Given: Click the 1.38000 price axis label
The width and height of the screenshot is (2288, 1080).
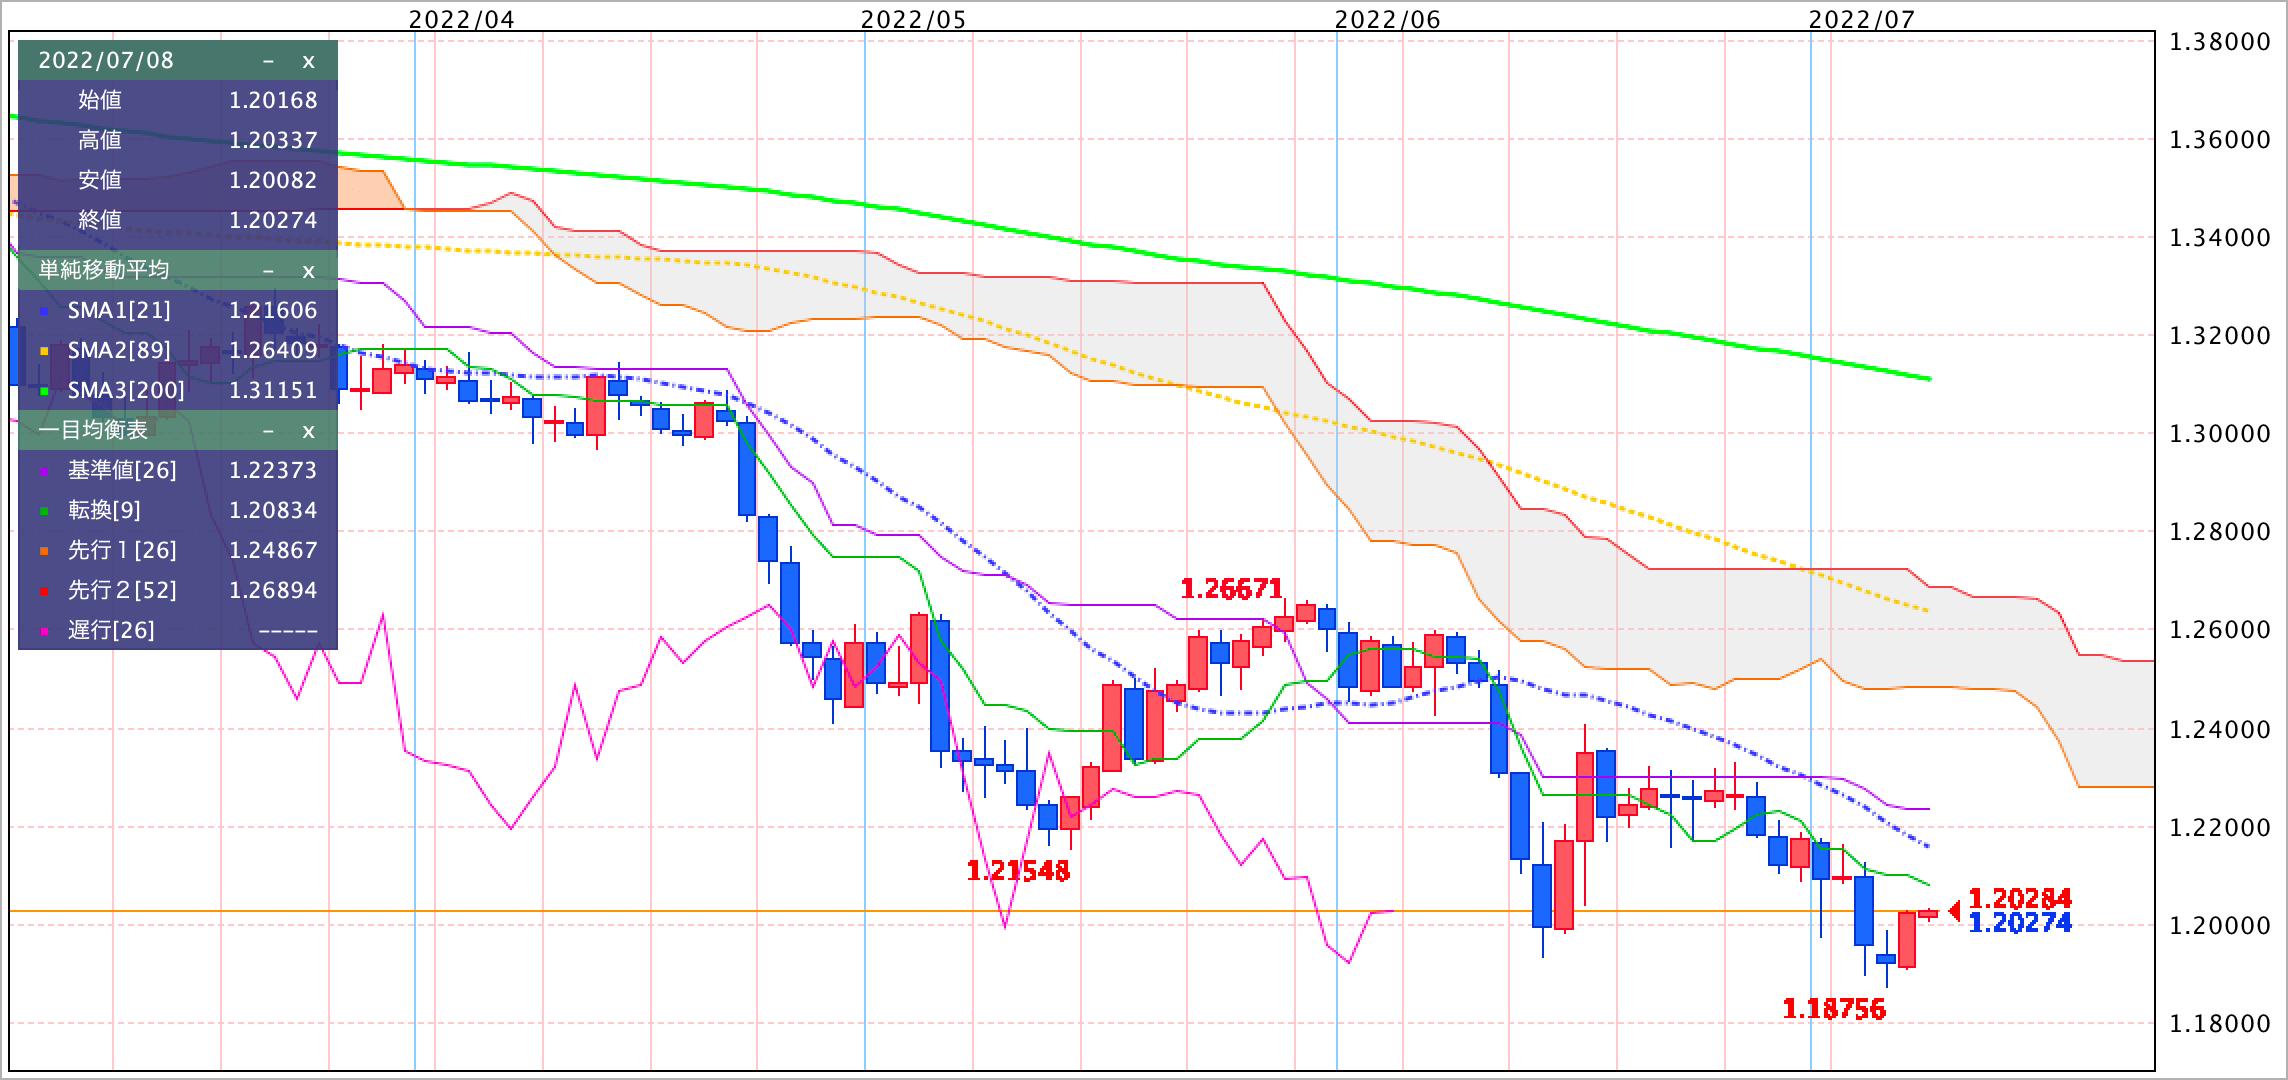Looking at the screenshot, I should [2218, 42].
